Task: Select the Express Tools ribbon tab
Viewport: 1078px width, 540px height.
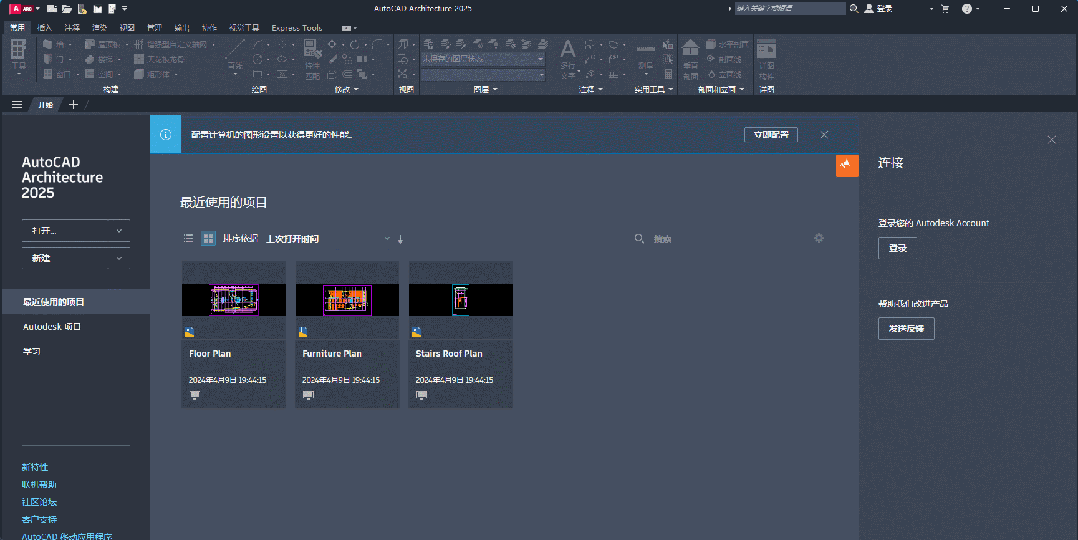Action: click(296, 28)
